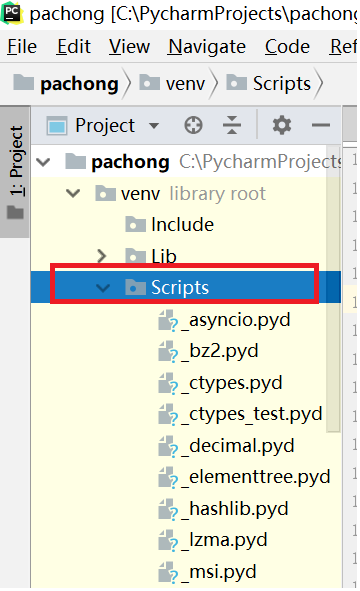Hide the Project panel with minus icon
This screenshot has height=591, width=360.
pos(321,125)
